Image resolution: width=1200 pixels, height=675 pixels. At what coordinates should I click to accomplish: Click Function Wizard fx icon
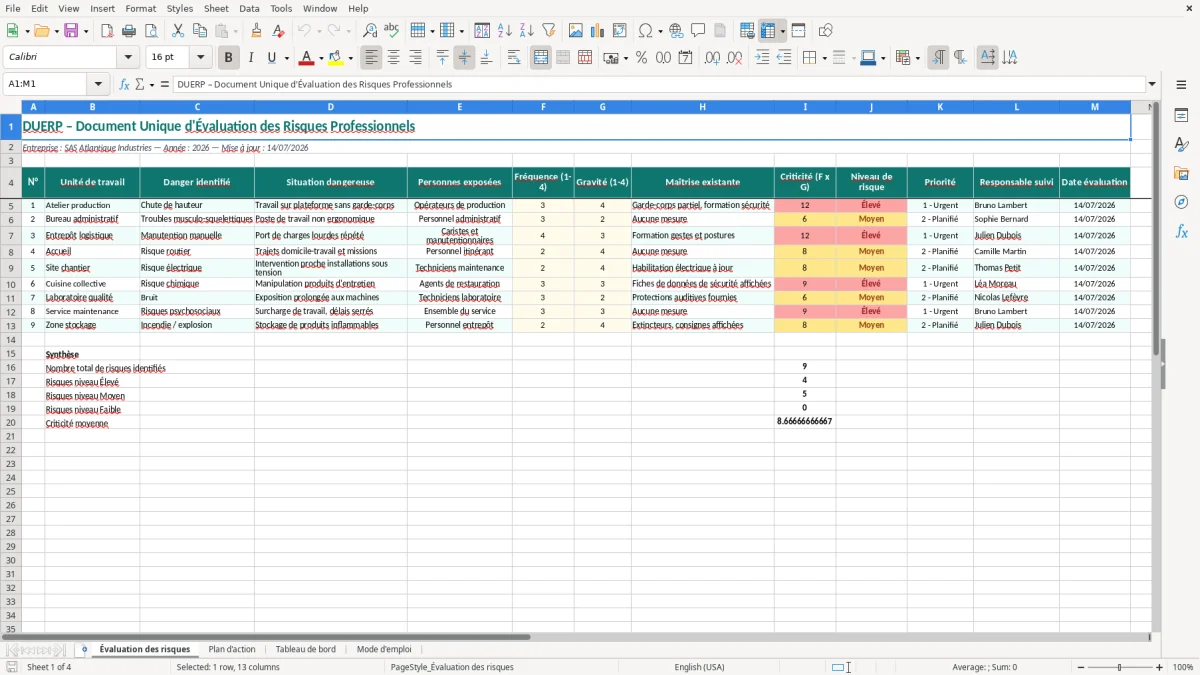tap(125, 84)
